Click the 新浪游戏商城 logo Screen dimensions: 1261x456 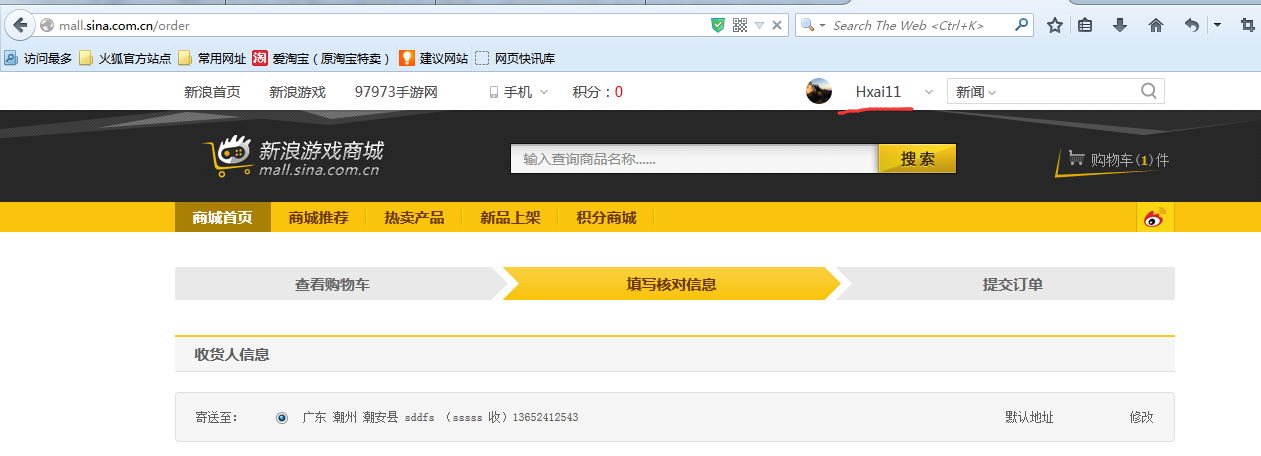293,156
